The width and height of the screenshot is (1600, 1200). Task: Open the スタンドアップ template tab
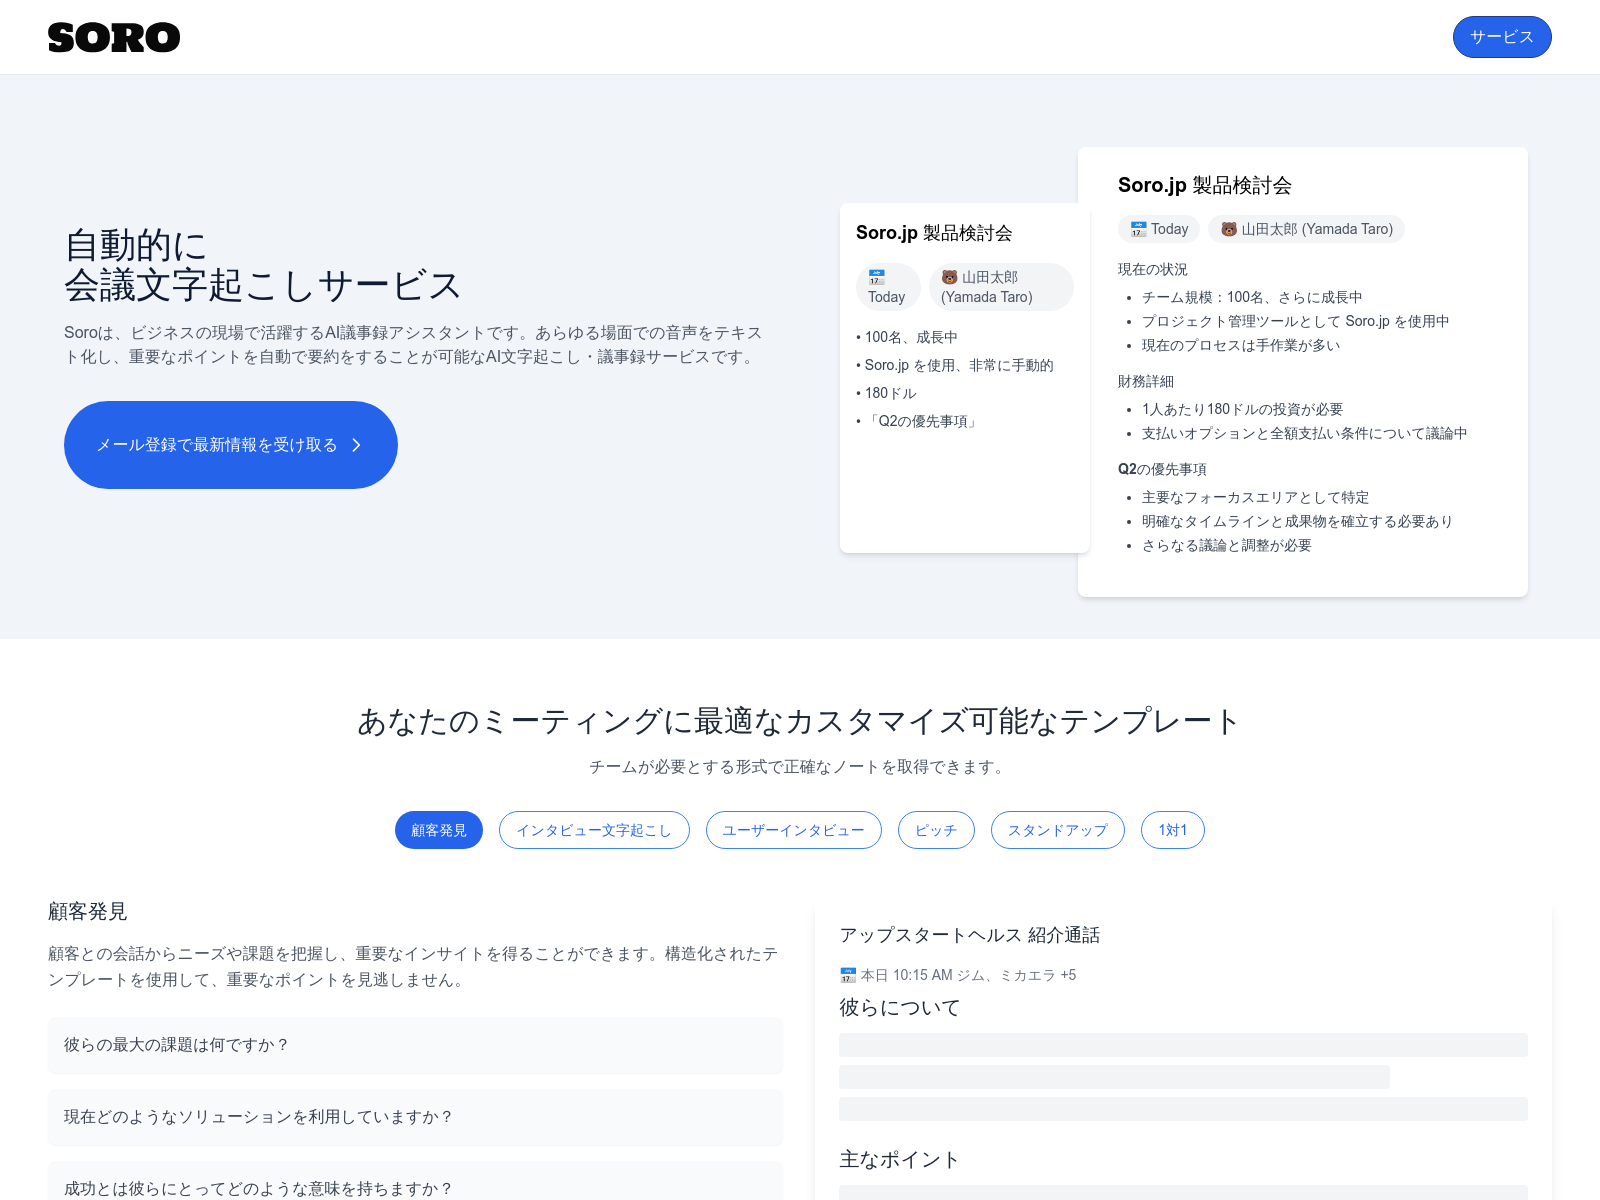pyautogui.click(x=1057, y=829)
